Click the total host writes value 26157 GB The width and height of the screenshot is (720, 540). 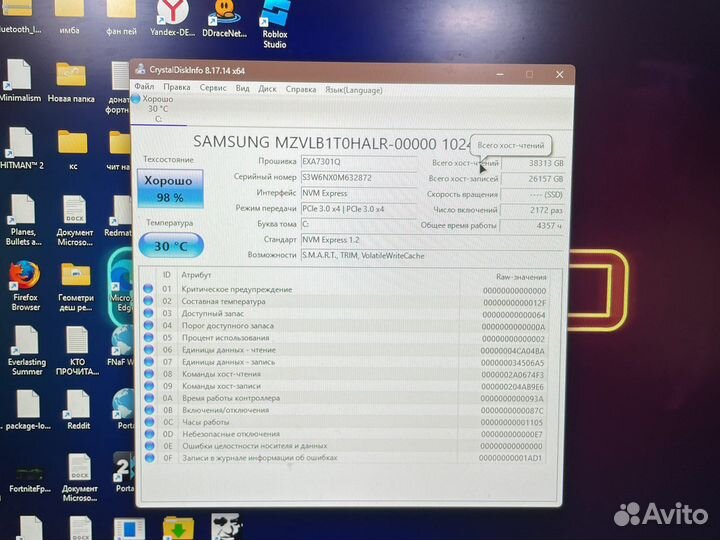pyautogui.click(x=532, y=179)
